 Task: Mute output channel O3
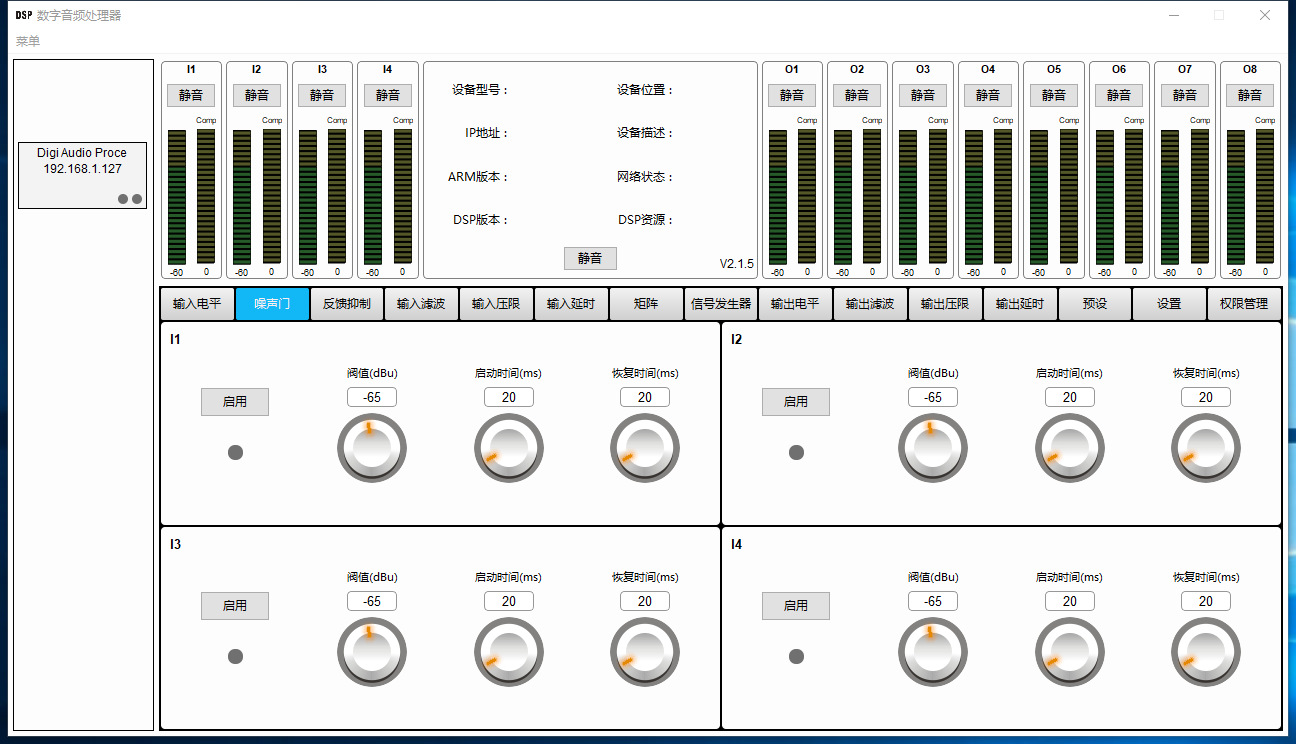923,95
